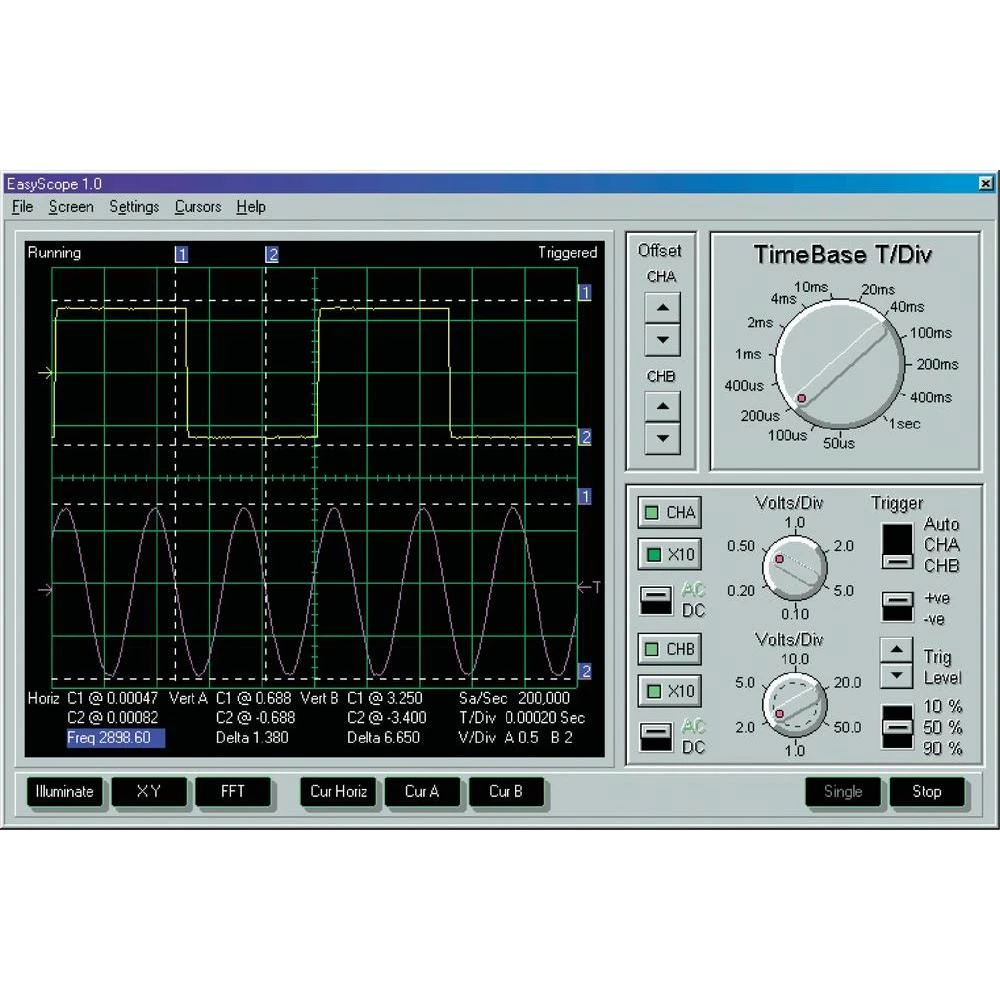
Task: Open the Cursors menu
Action: (197, 207)
